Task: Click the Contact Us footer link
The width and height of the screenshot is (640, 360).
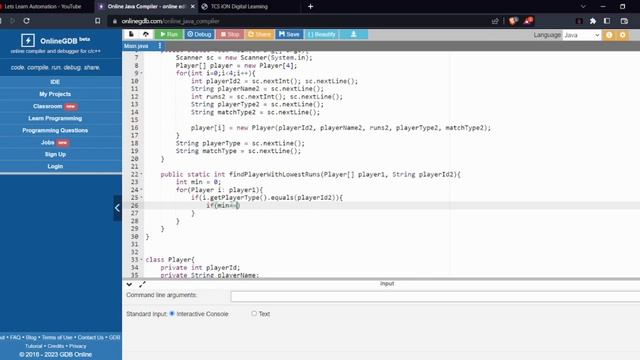Action: [x=91, y=338]
